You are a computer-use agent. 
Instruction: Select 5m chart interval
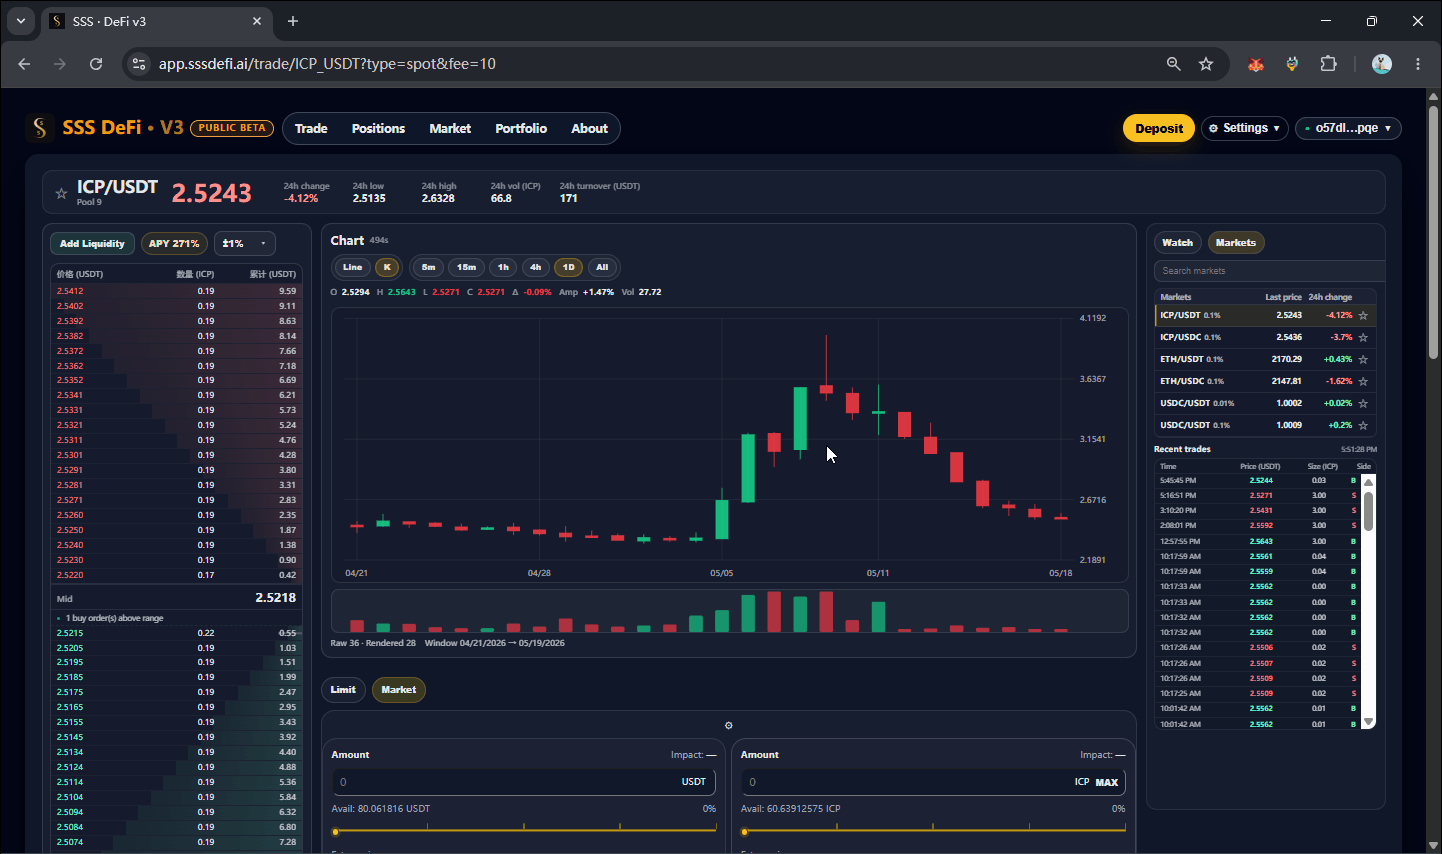(x=428, y=267)
